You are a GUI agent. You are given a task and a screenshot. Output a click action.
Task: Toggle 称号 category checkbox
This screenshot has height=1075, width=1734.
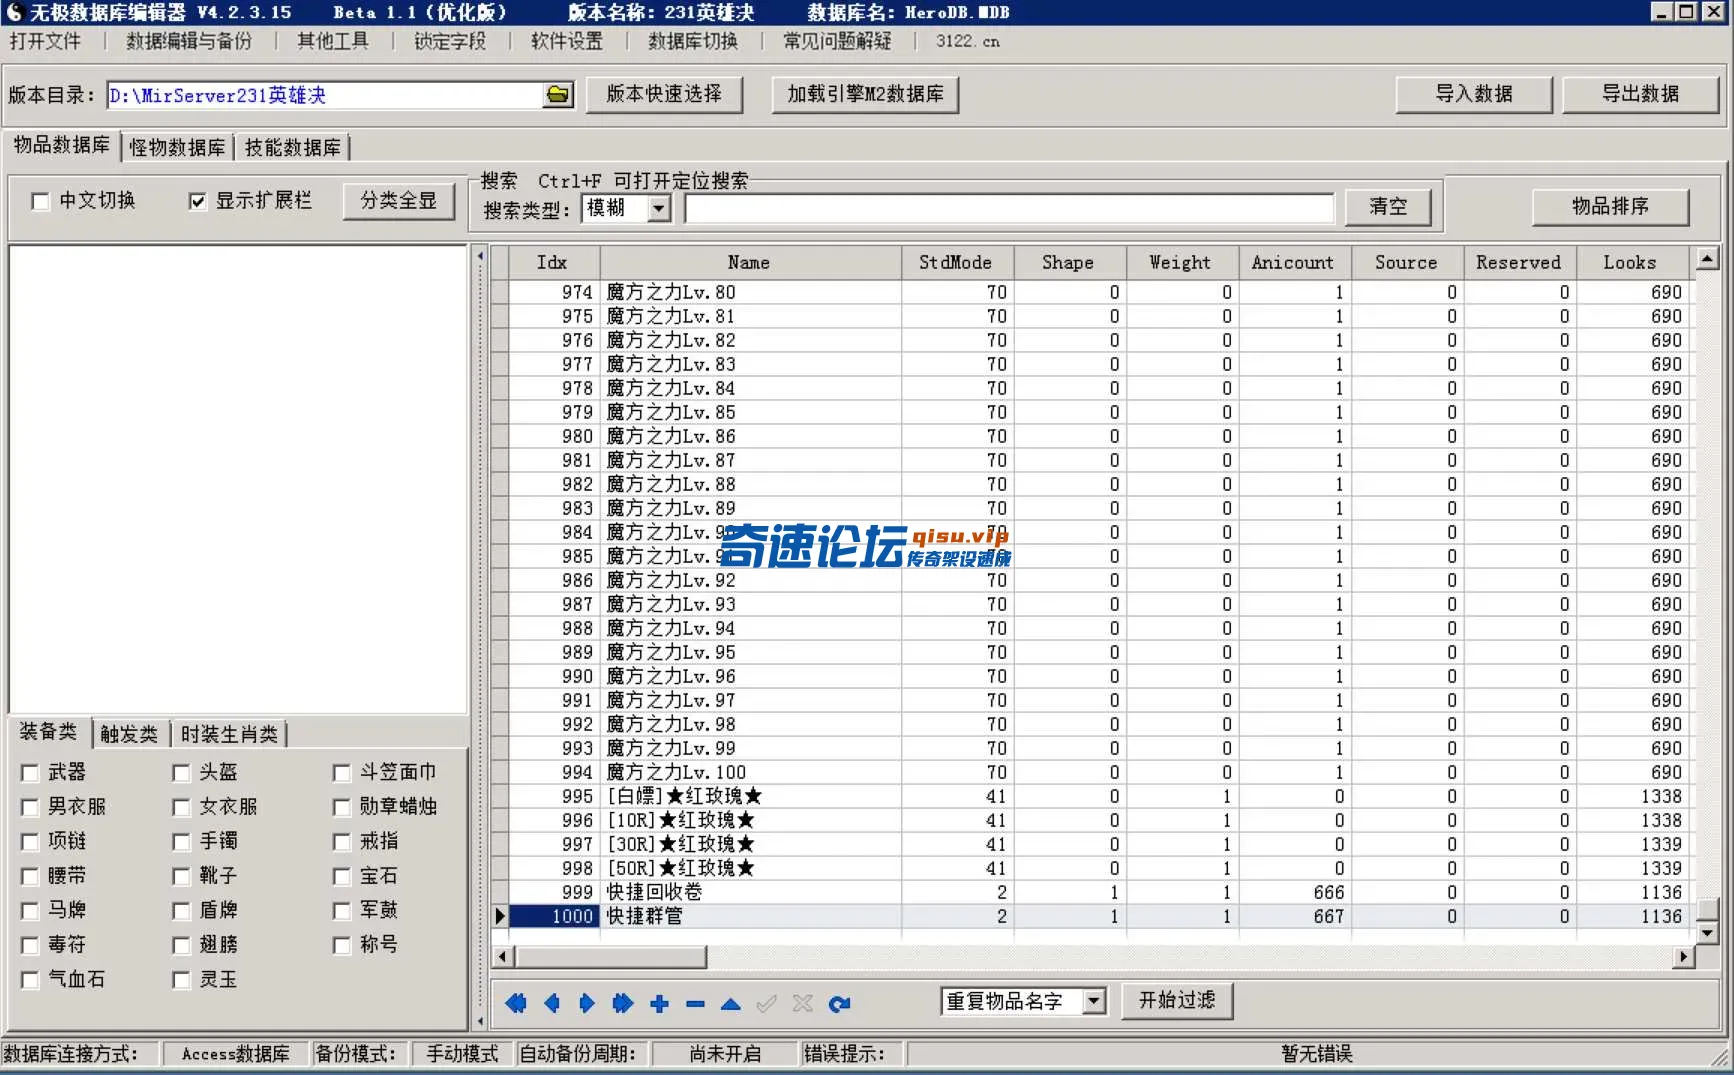[342, 946]
